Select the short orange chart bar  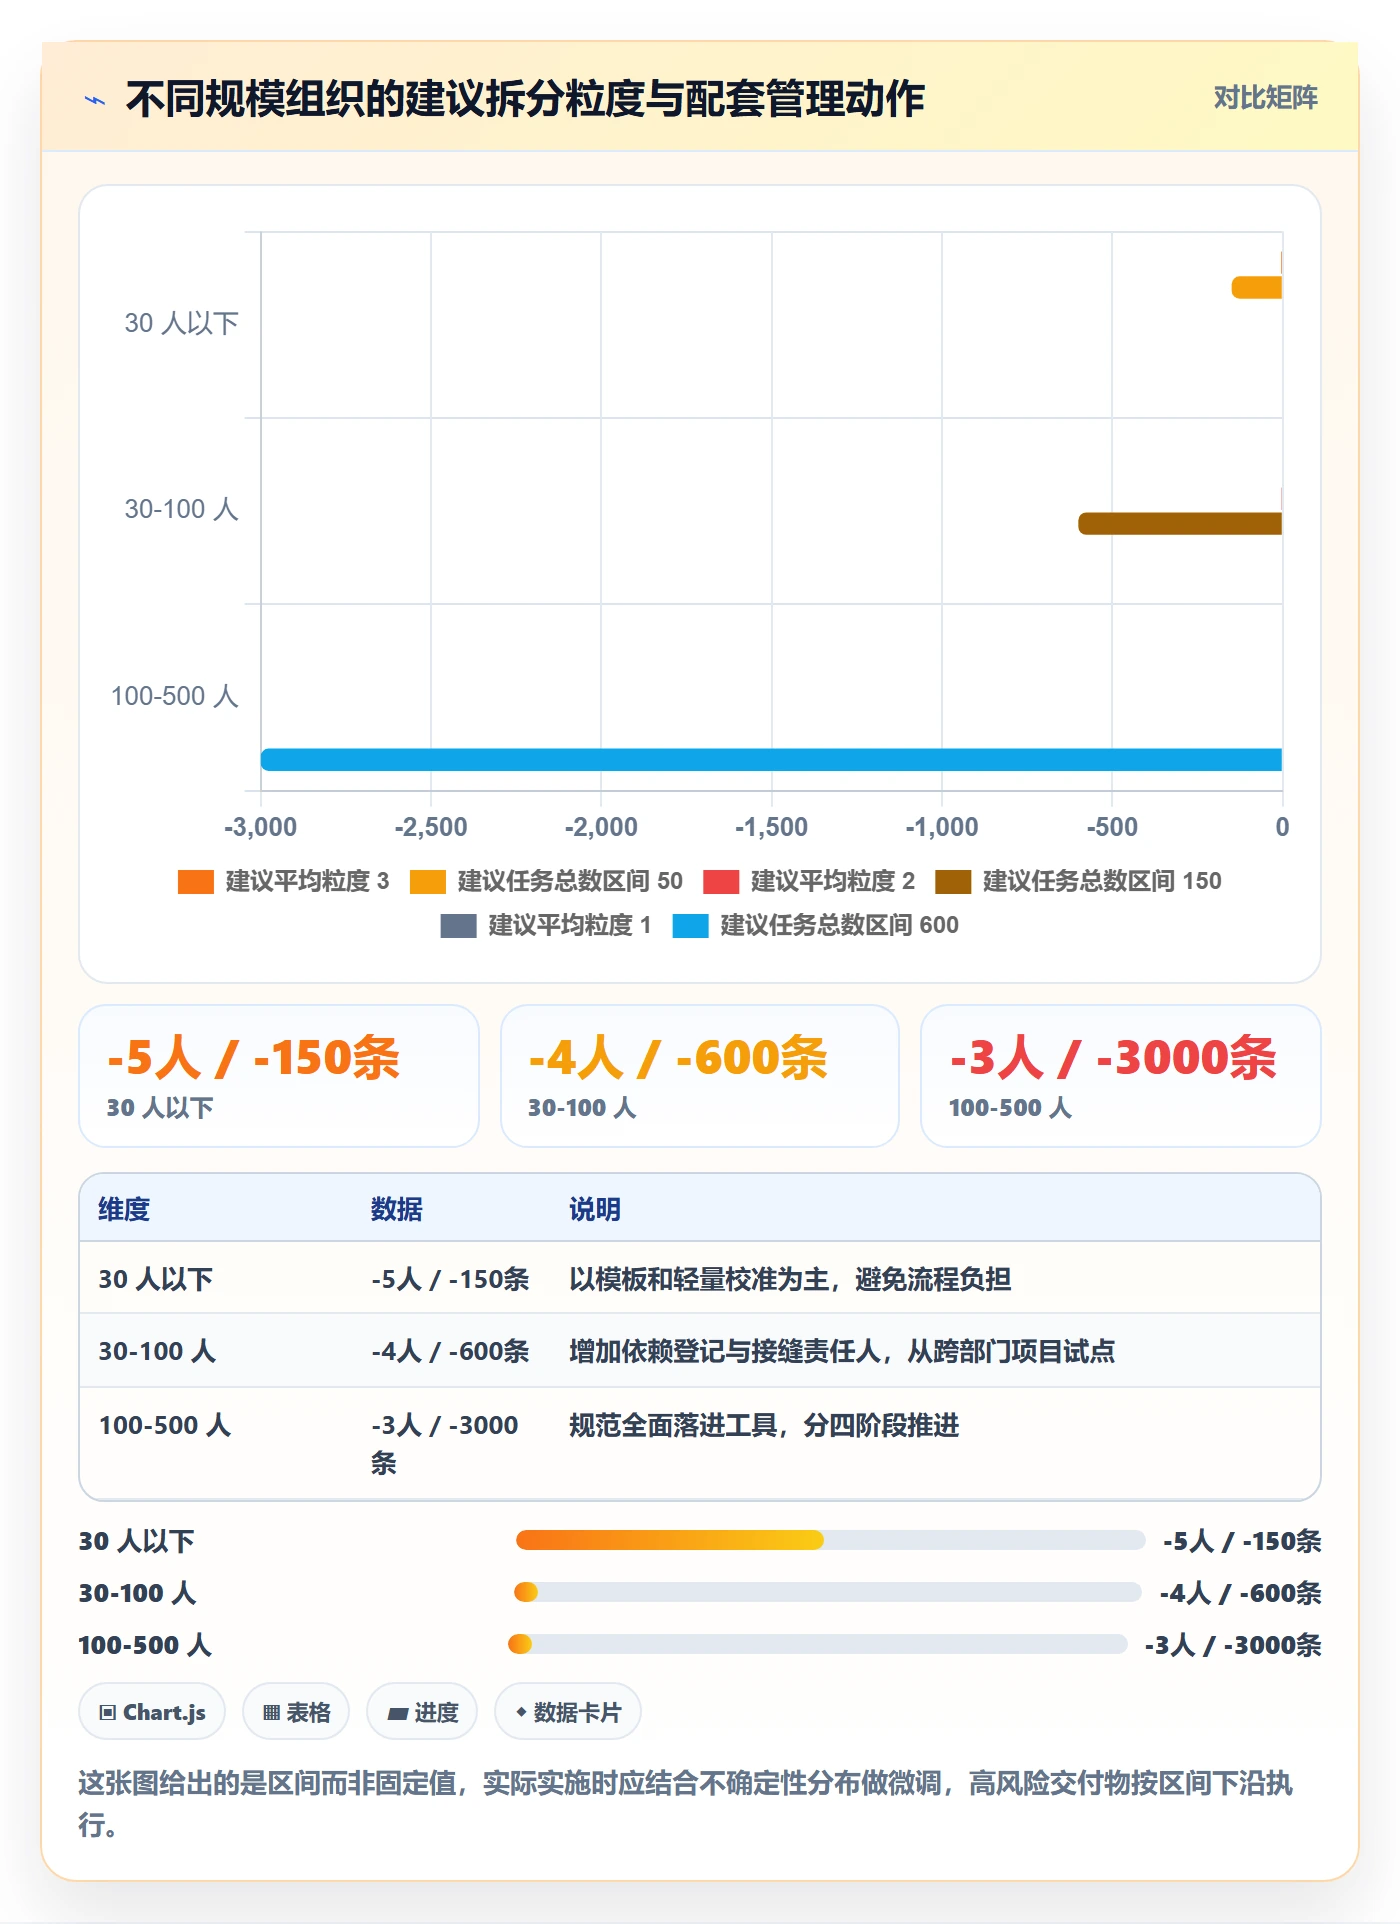[x=1256, y=287]
